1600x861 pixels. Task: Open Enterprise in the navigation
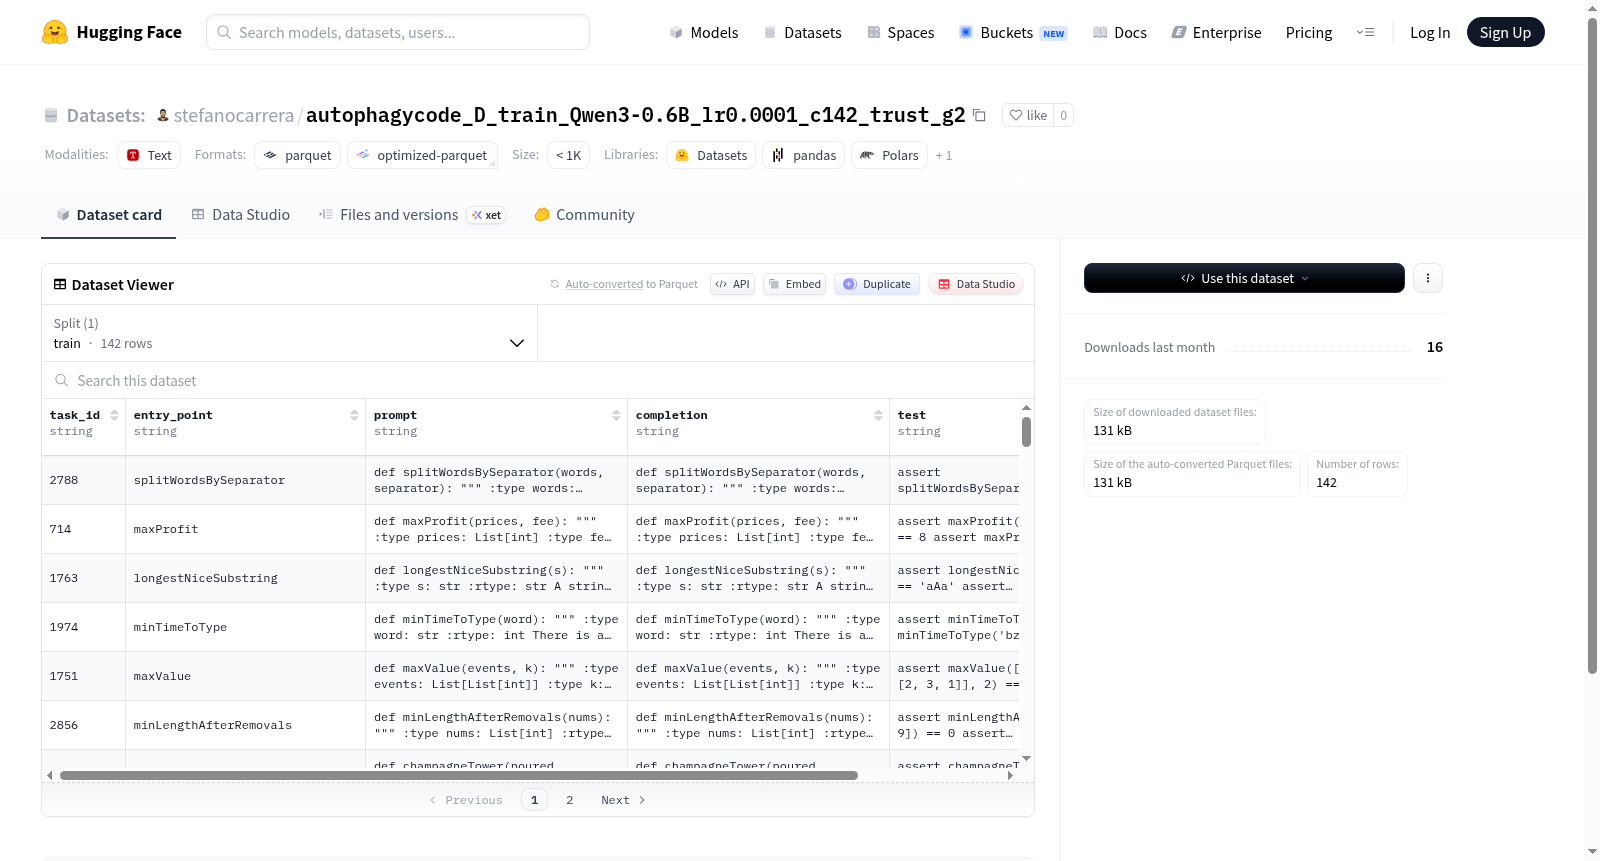coord(1217,32)
